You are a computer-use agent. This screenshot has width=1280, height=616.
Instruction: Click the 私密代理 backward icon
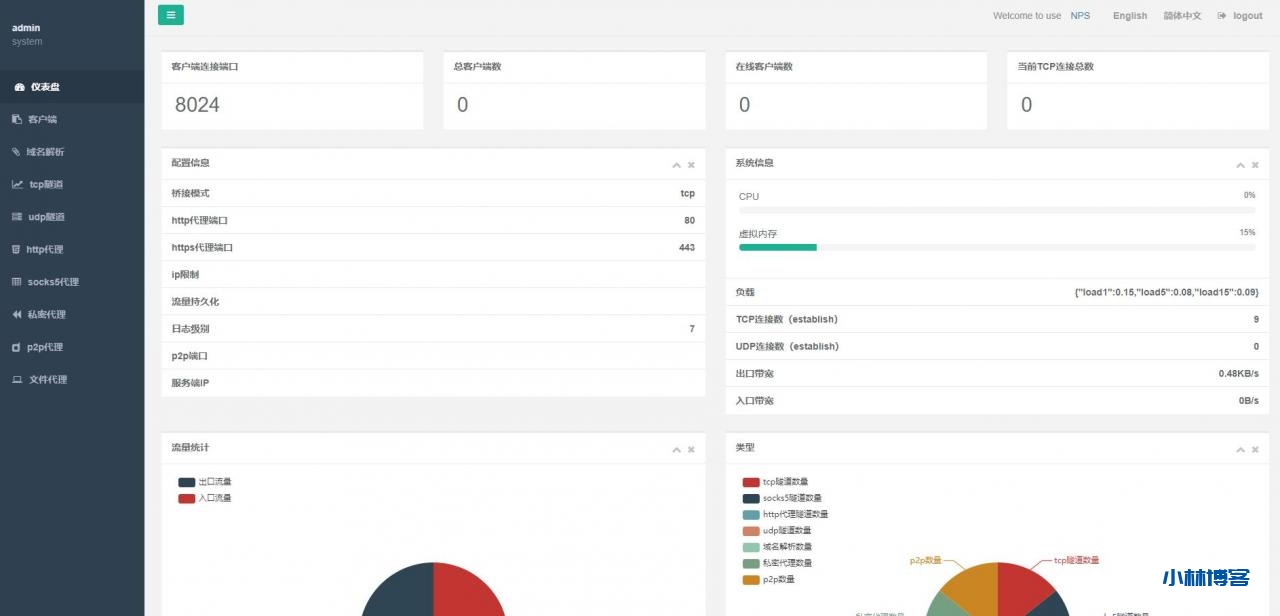click(x=17, y=314)
